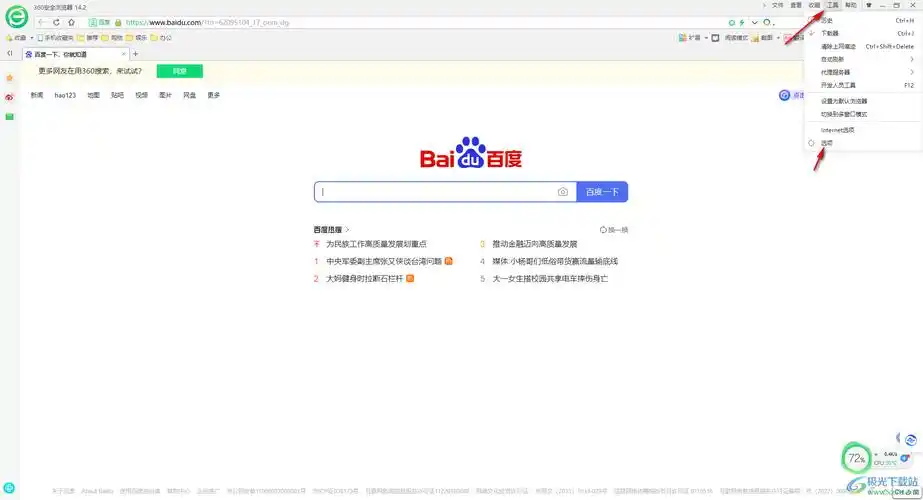The width and height of the screenshot is (923, 500).
Task: Open Internet选项 from tools menu
Action: click(864, 130)
